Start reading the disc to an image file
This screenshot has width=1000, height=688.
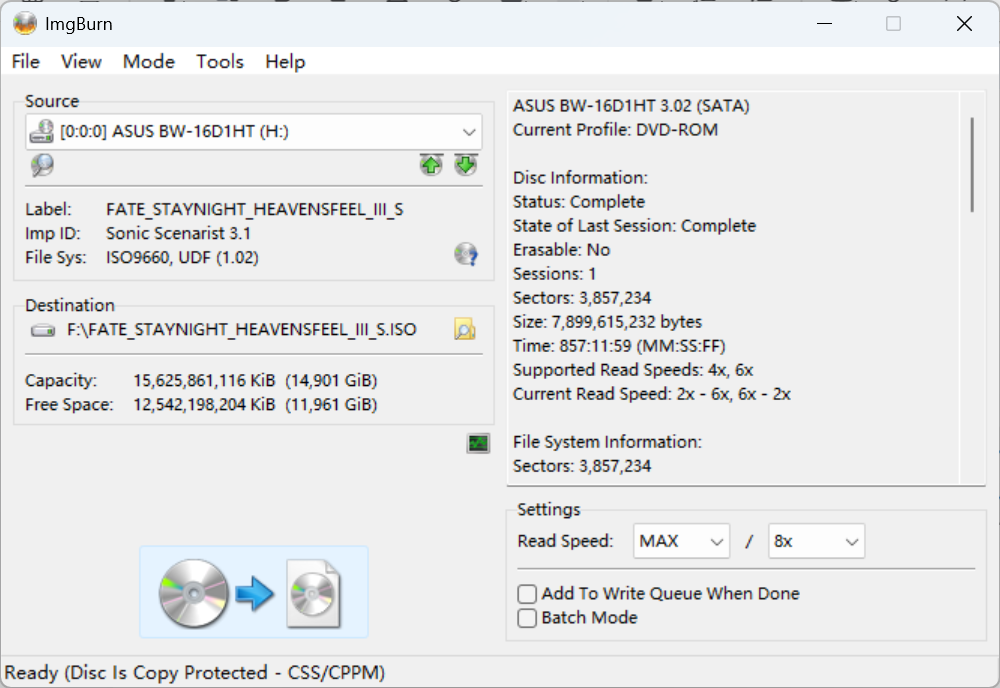click(254, 592)
